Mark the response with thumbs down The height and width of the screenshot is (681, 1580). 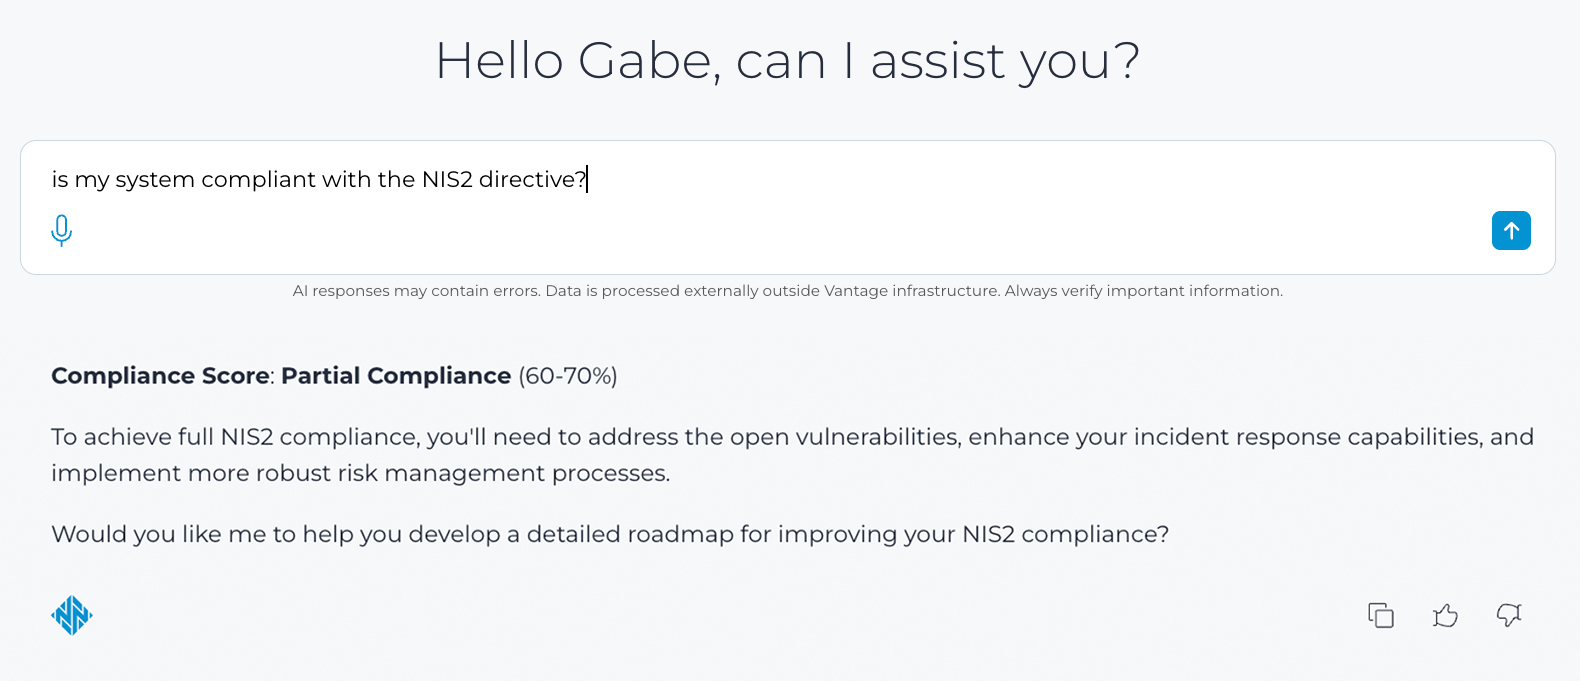tap(1509, 615)
